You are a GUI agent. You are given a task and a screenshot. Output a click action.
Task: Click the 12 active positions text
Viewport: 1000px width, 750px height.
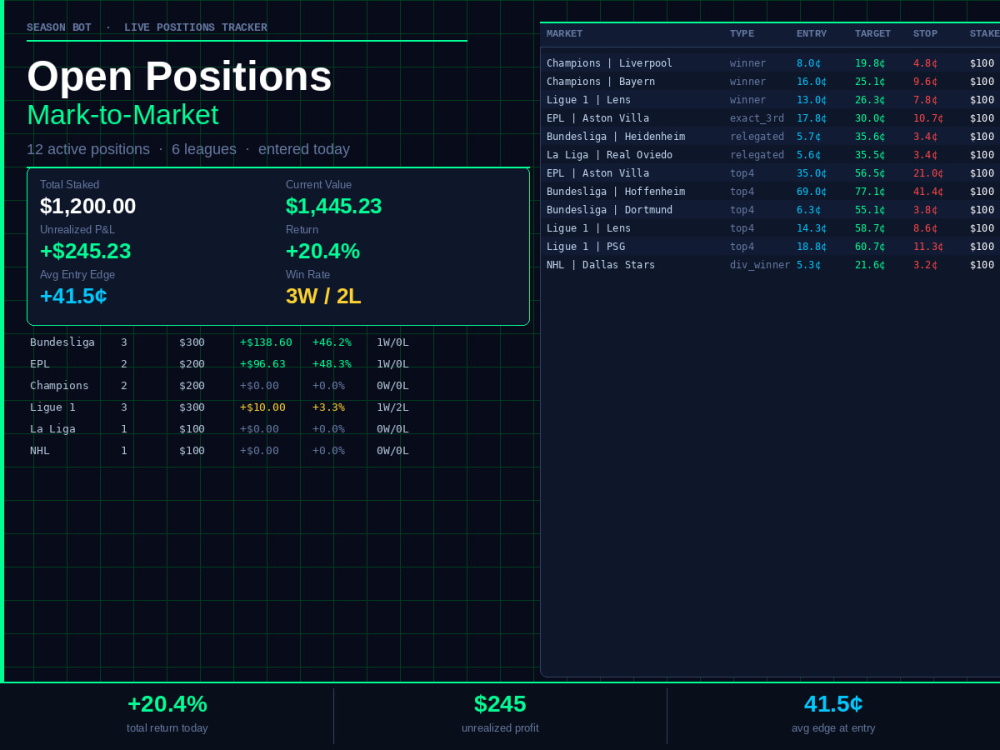[88, 149]
